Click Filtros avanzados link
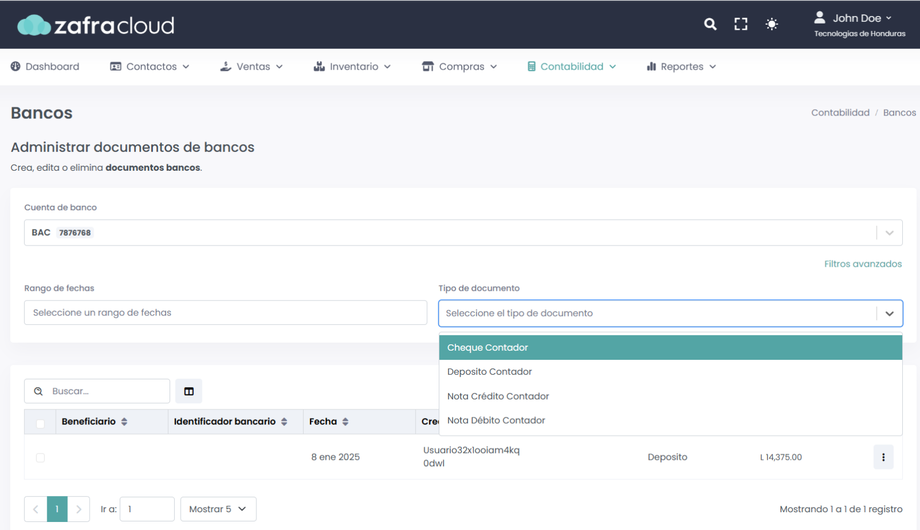 (862, 264)
